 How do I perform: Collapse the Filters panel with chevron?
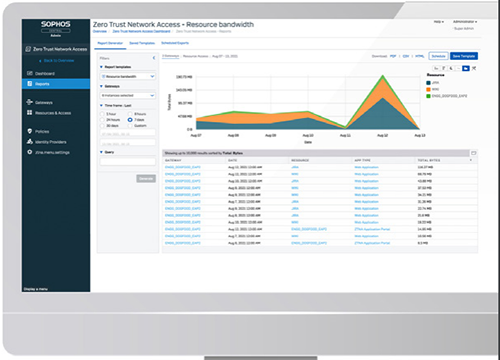tap(154, 58)
